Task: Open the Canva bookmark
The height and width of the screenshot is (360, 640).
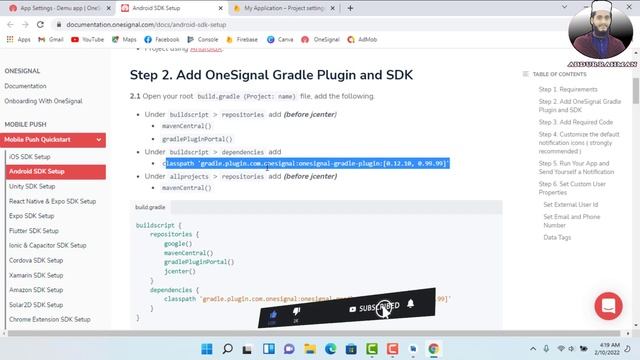Action: [280, 40]
